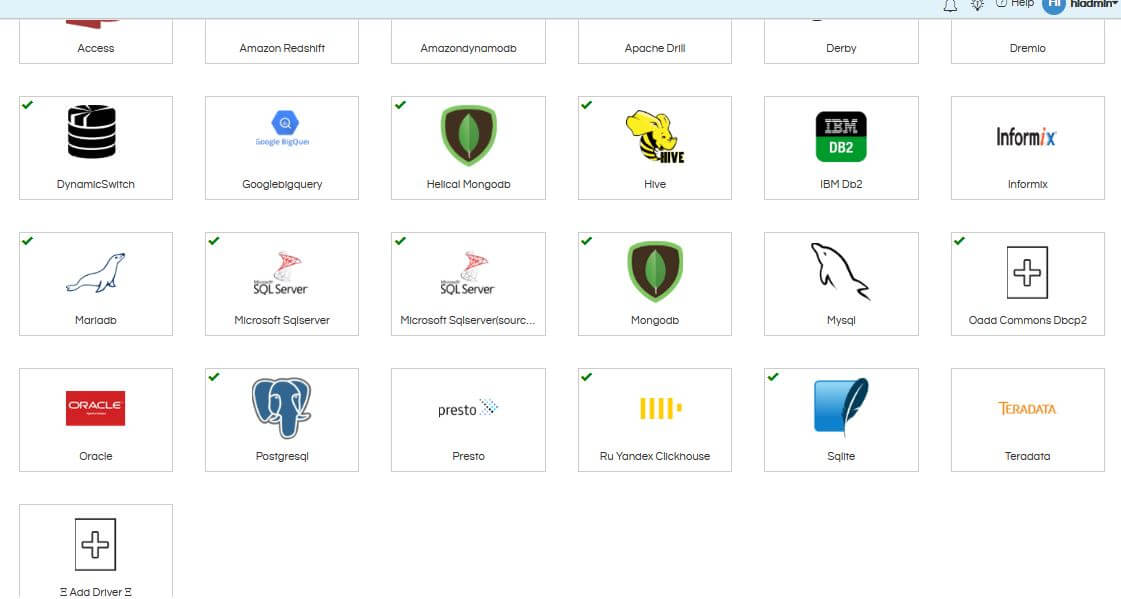
Task: Click the Oada Commons Dbcp2 text
Action: point(1027,320)
